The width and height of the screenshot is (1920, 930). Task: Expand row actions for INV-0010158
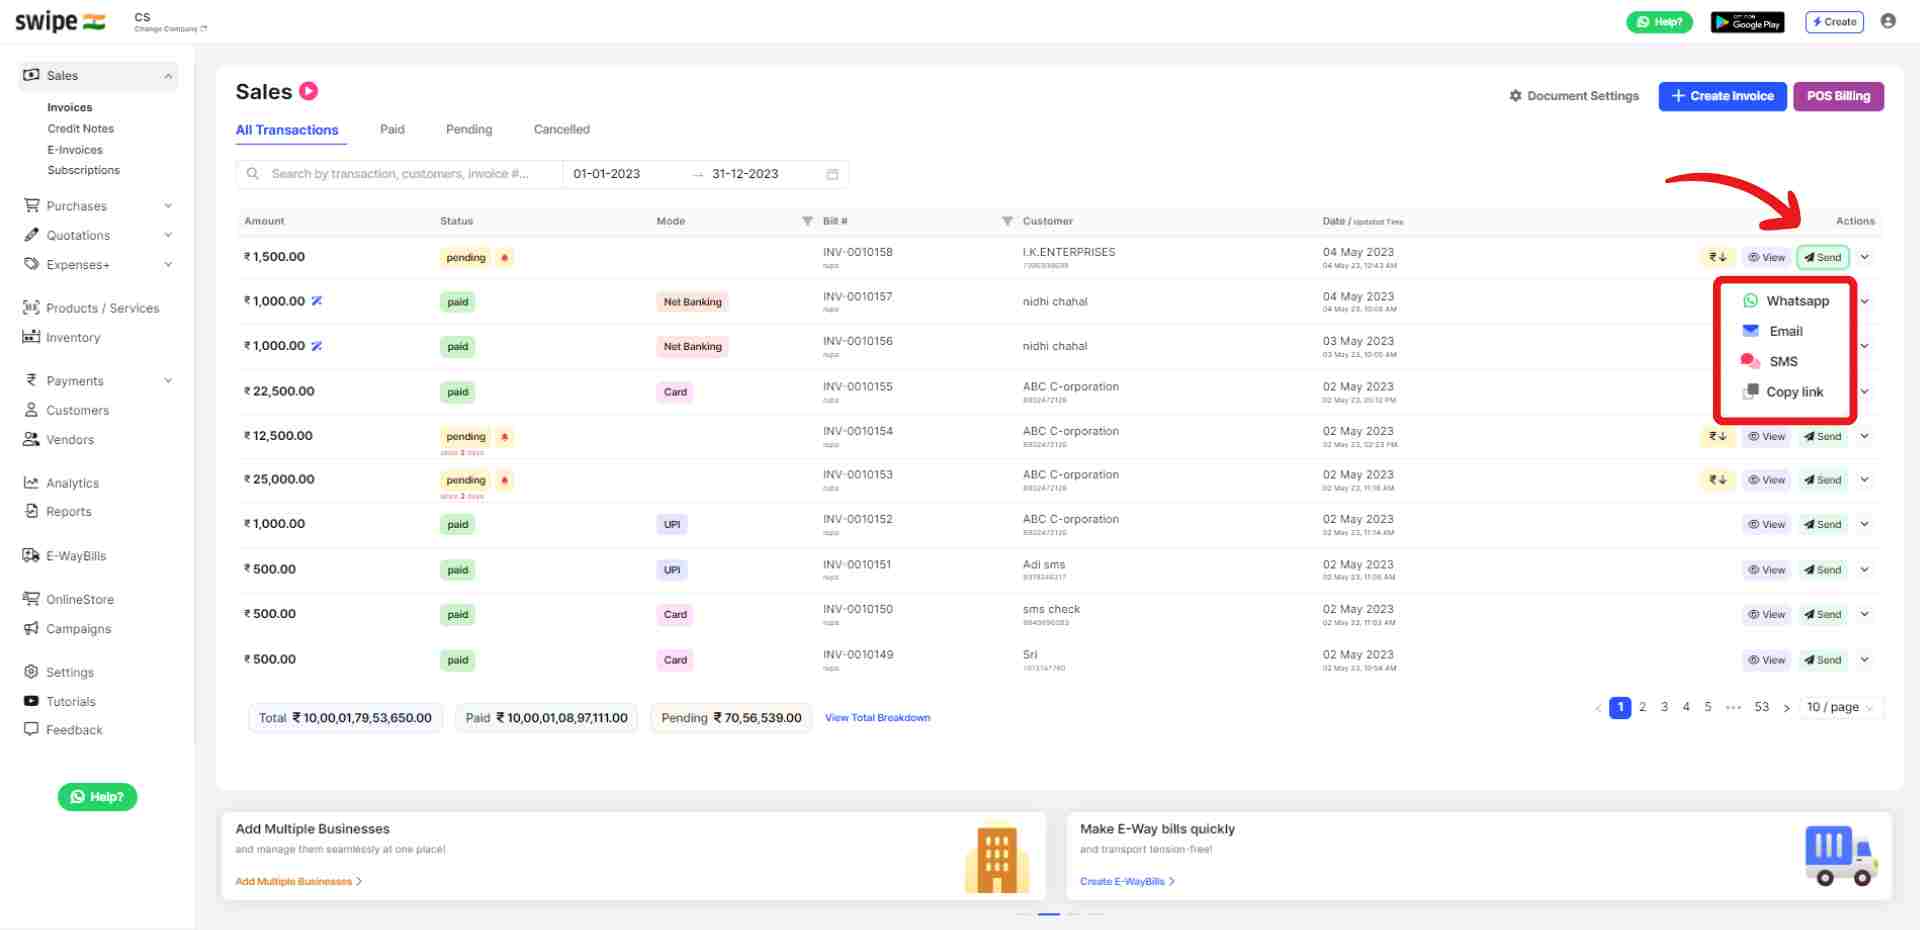1865,257
